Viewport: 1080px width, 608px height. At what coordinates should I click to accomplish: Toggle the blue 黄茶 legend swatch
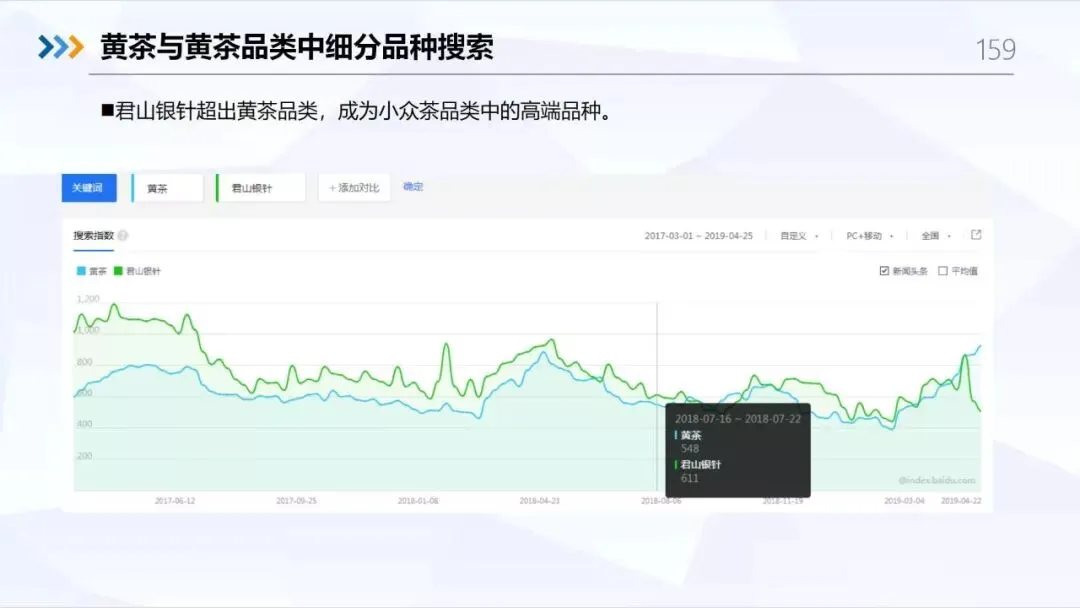tap(81, 271)
